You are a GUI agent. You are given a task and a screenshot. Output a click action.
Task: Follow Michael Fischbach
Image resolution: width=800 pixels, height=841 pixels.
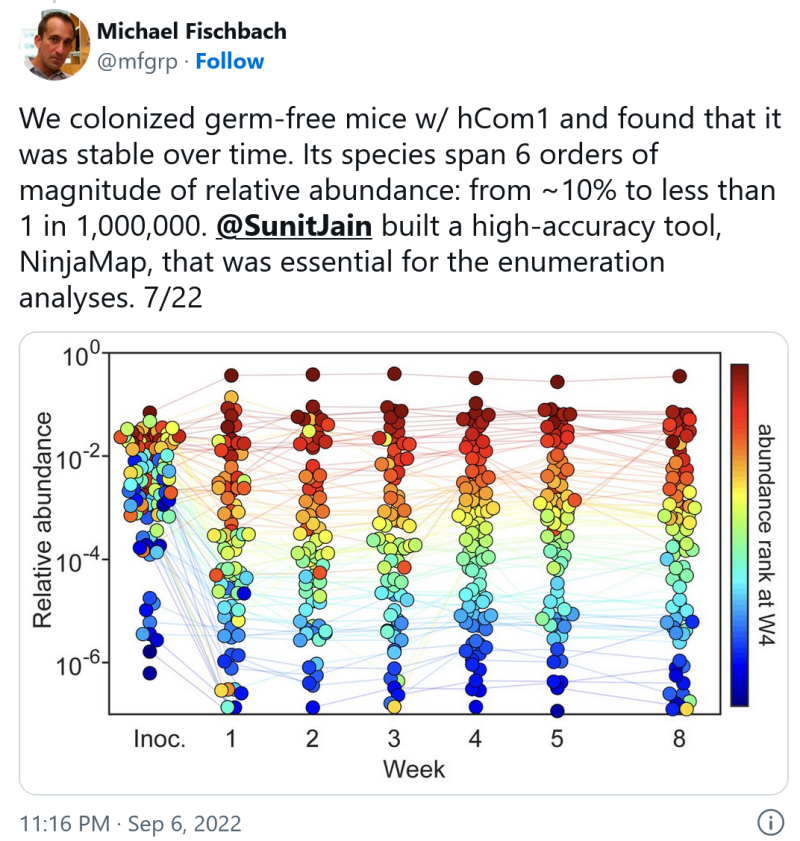(x=230, y=62)
